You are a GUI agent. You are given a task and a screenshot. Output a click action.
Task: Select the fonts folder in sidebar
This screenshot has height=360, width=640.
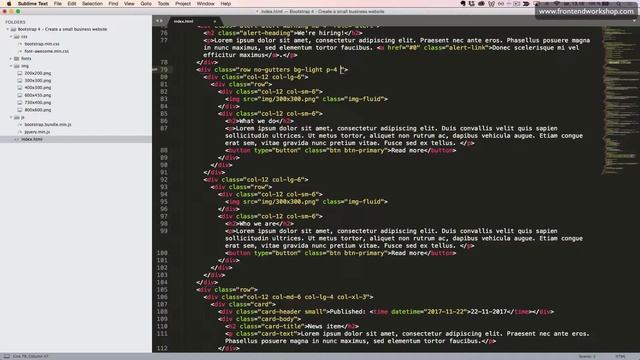click(x=26, y=59)
